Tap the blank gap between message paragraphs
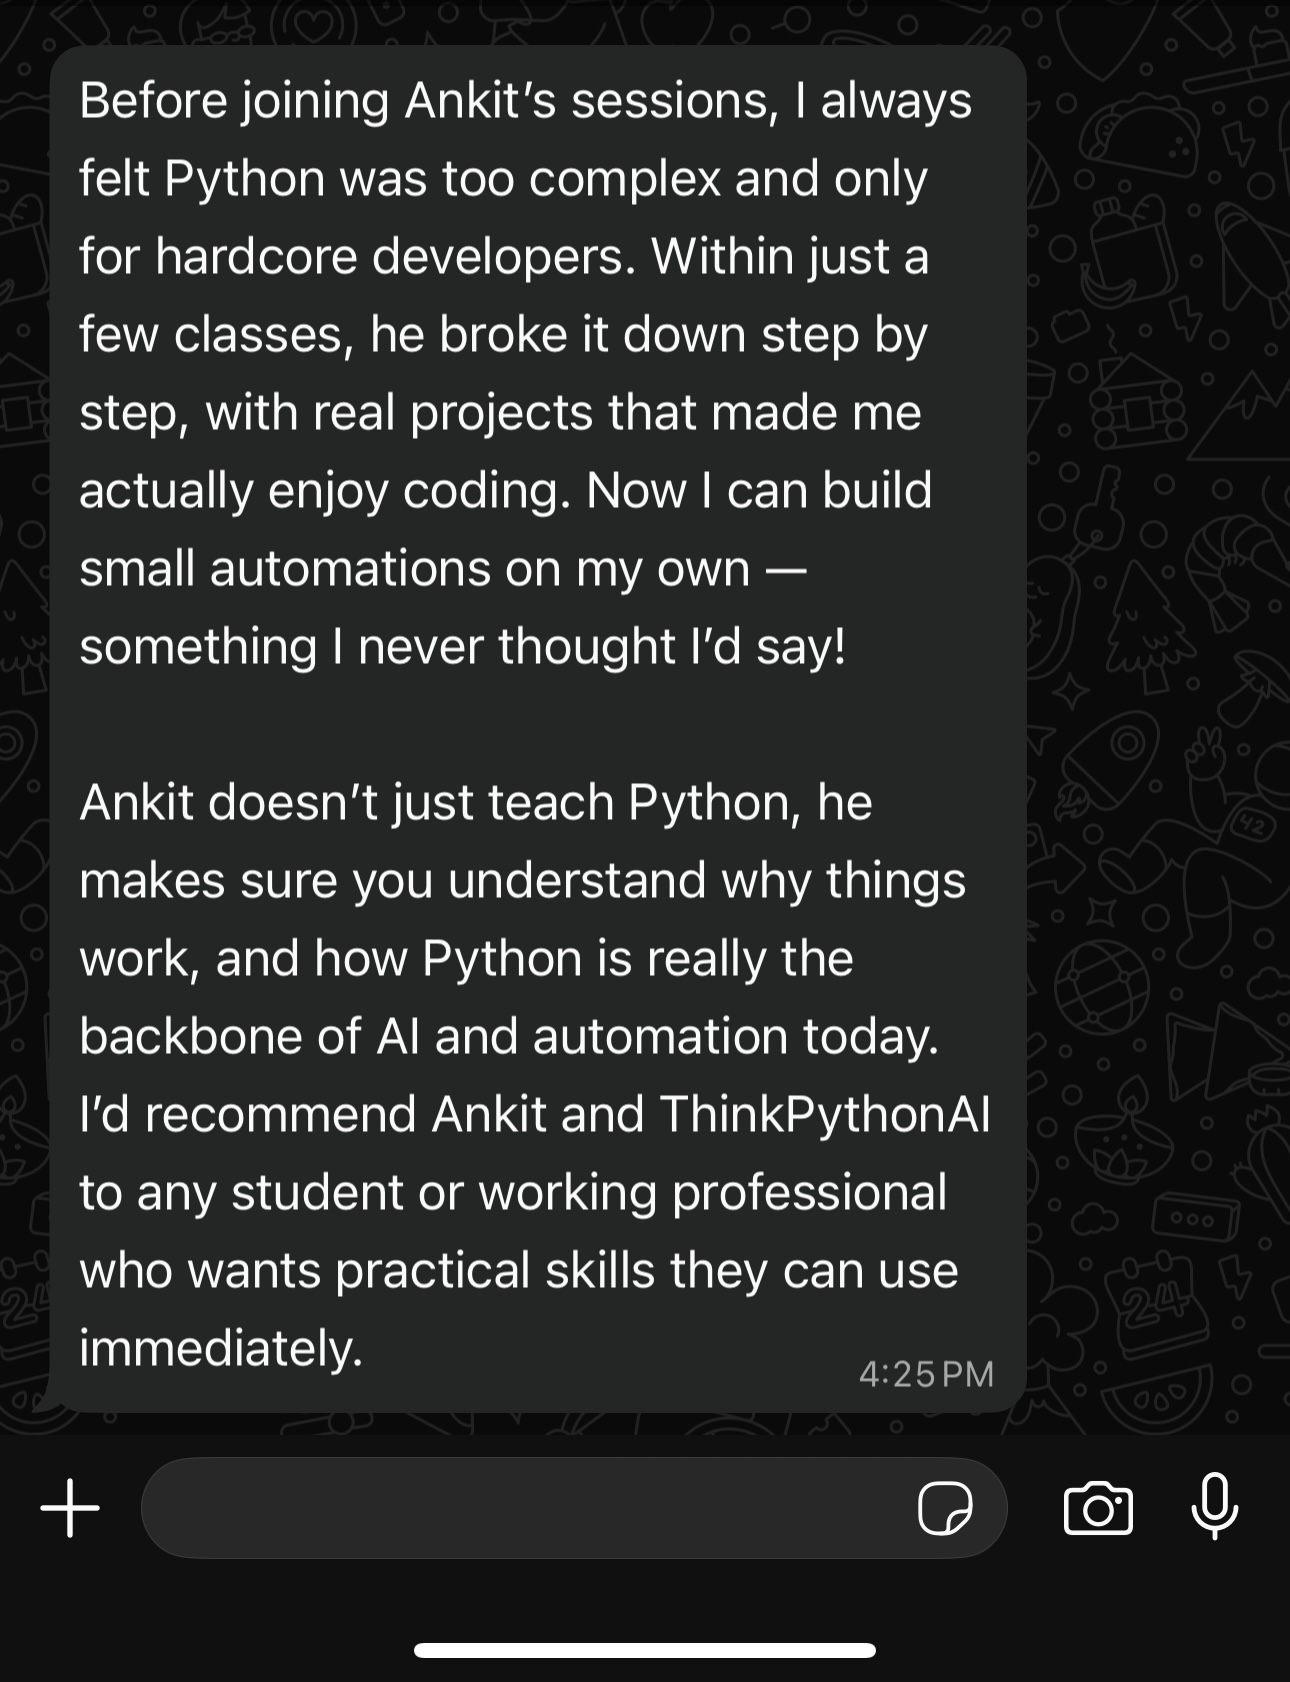The width and height of the screenshot is (1290, 1682). point(500,725)
